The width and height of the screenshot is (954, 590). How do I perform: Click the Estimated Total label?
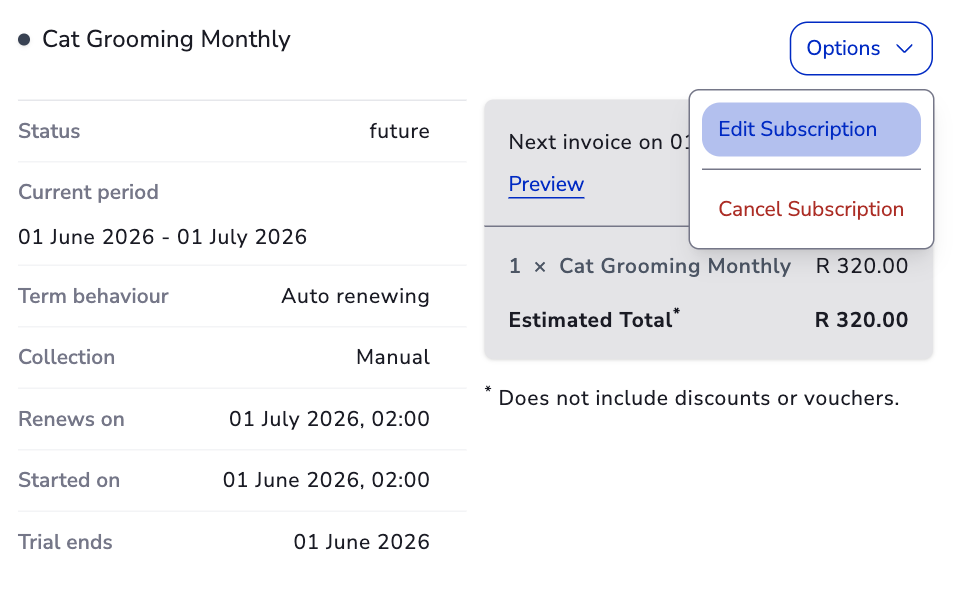[590, 321]
